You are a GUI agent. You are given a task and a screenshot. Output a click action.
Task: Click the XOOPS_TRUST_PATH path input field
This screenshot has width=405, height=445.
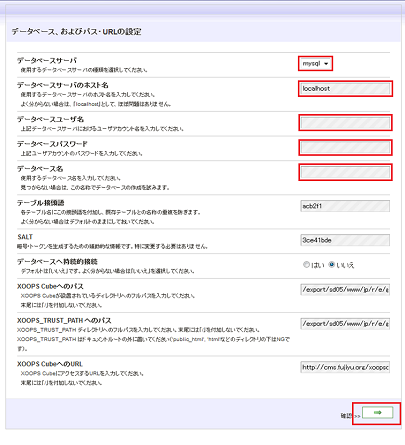[345, 323]
